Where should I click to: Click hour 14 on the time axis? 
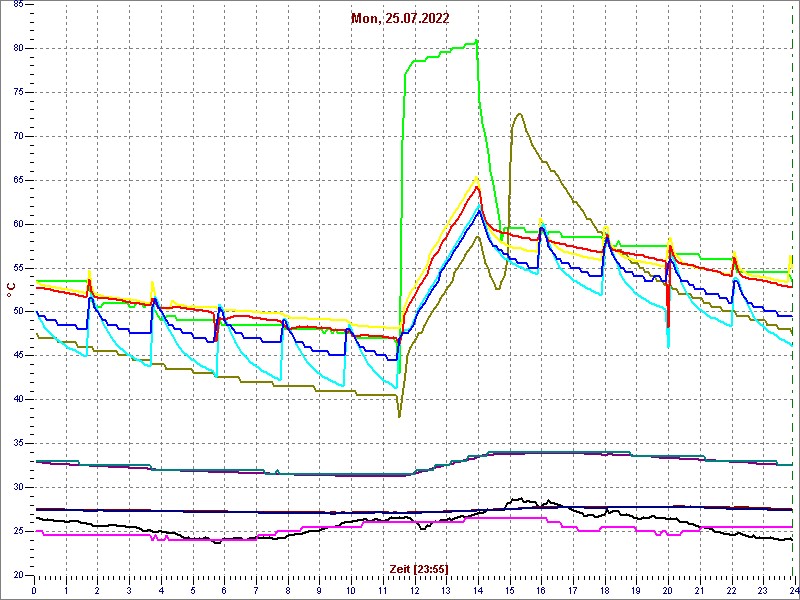click(478, 590)
